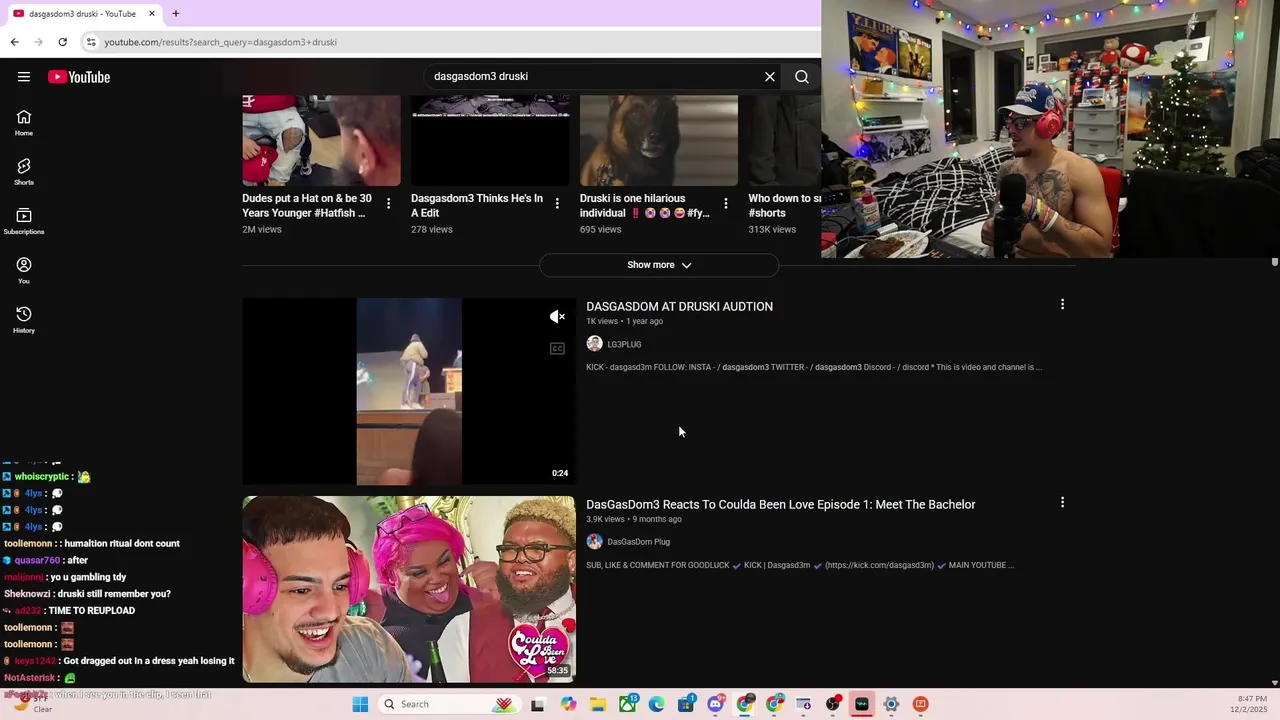Image resolution: width=1280 pixels, height=720 pixels.
Task: Click the browser address bar URL
Action: click(x=221, y=42)
